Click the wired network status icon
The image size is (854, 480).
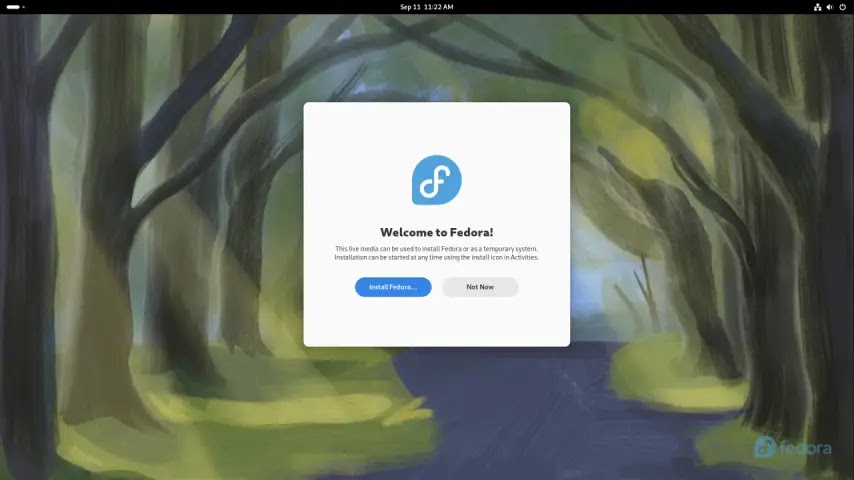coord(817,7)
